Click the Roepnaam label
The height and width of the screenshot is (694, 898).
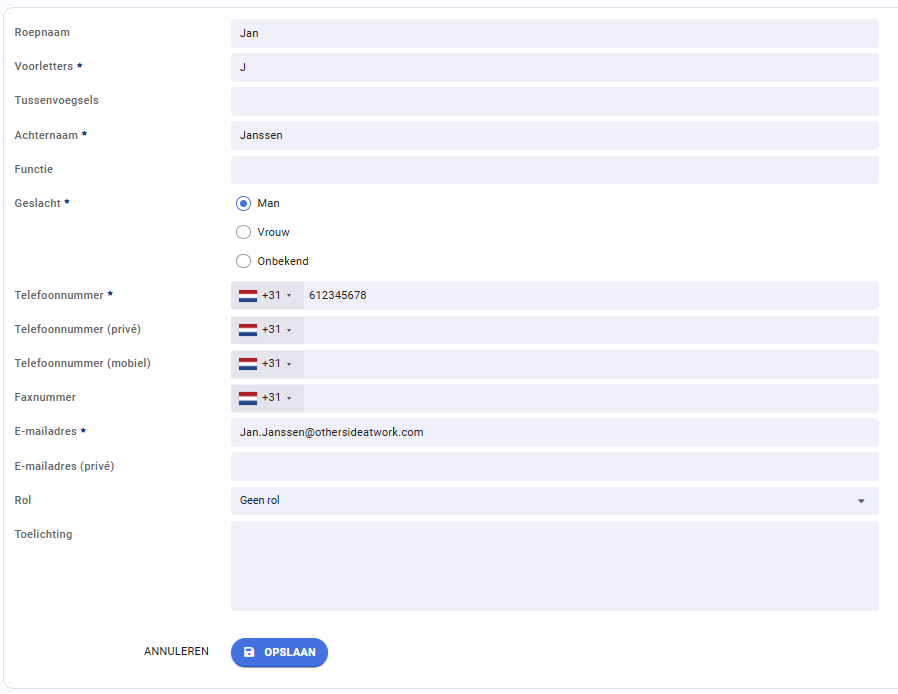click(42, 33)
